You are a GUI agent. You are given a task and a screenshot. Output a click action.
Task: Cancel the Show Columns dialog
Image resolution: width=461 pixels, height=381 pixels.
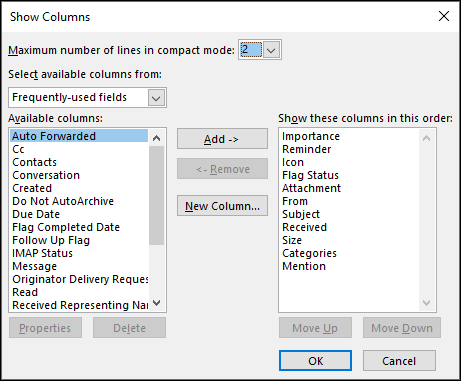tap(399, 361)
